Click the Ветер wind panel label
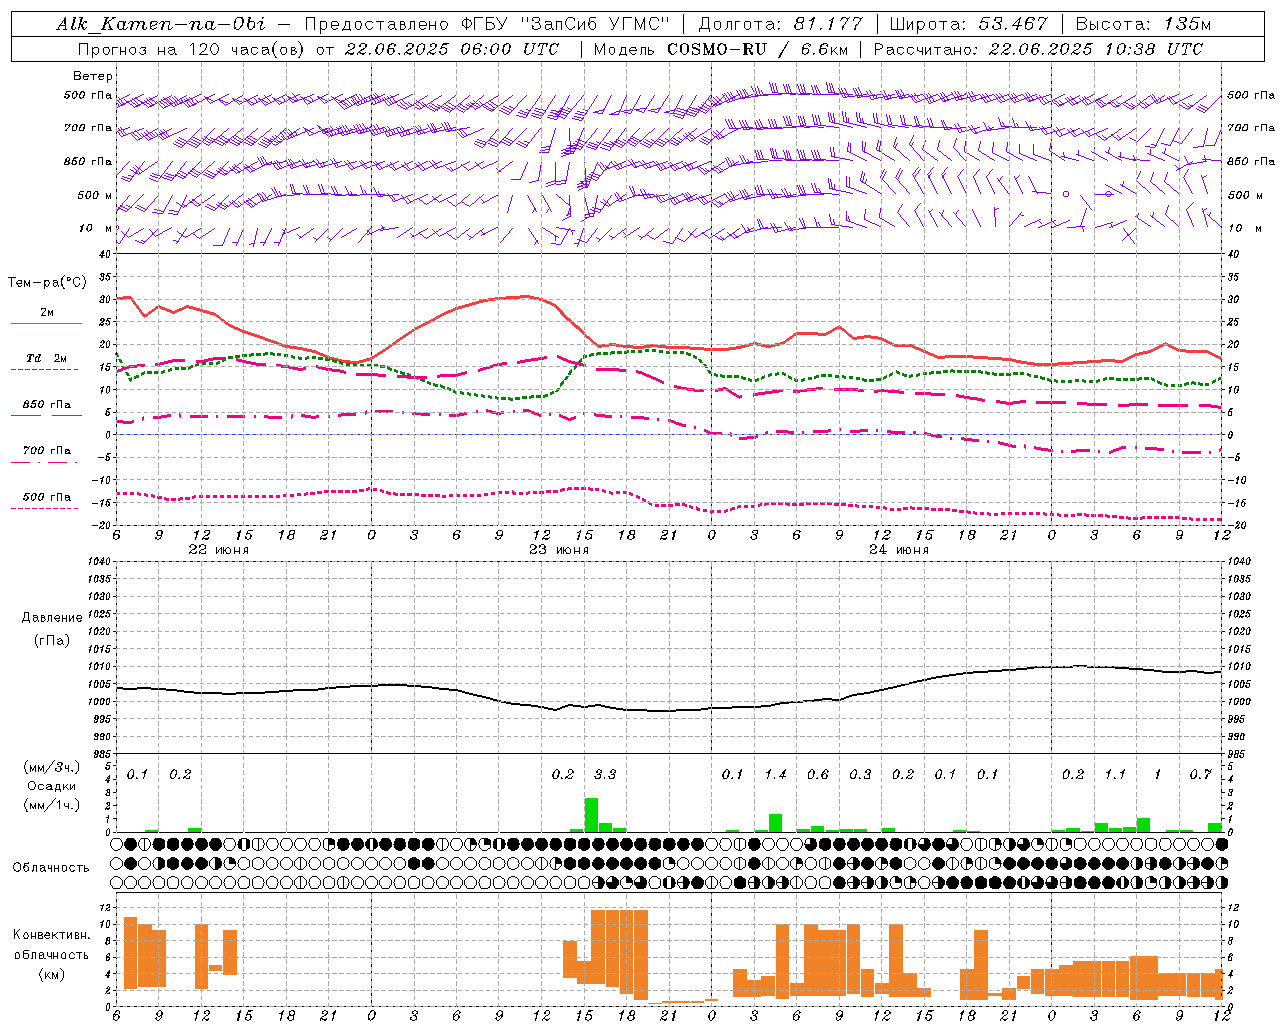 click(93, 76)
